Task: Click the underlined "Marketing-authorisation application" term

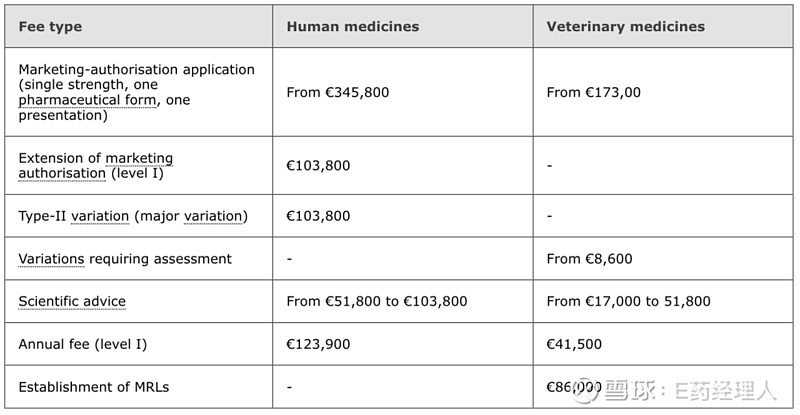Action: coord(136,69)
